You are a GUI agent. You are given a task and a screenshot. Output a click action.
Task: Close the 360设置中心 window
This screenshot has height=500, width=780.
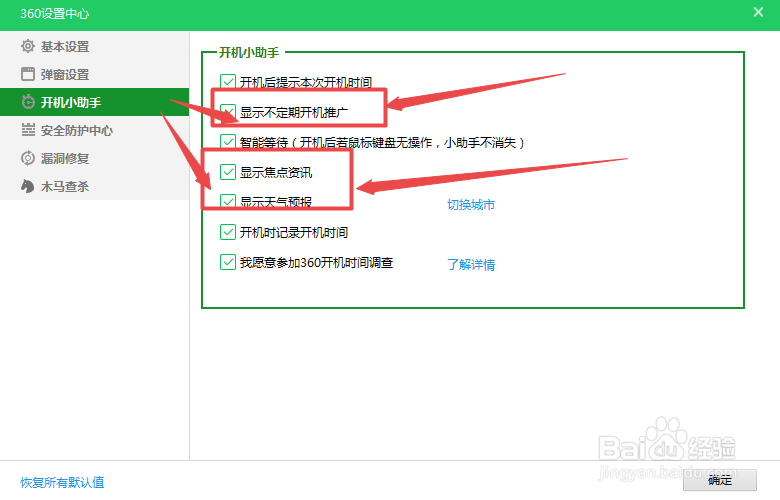coord(758,12)
